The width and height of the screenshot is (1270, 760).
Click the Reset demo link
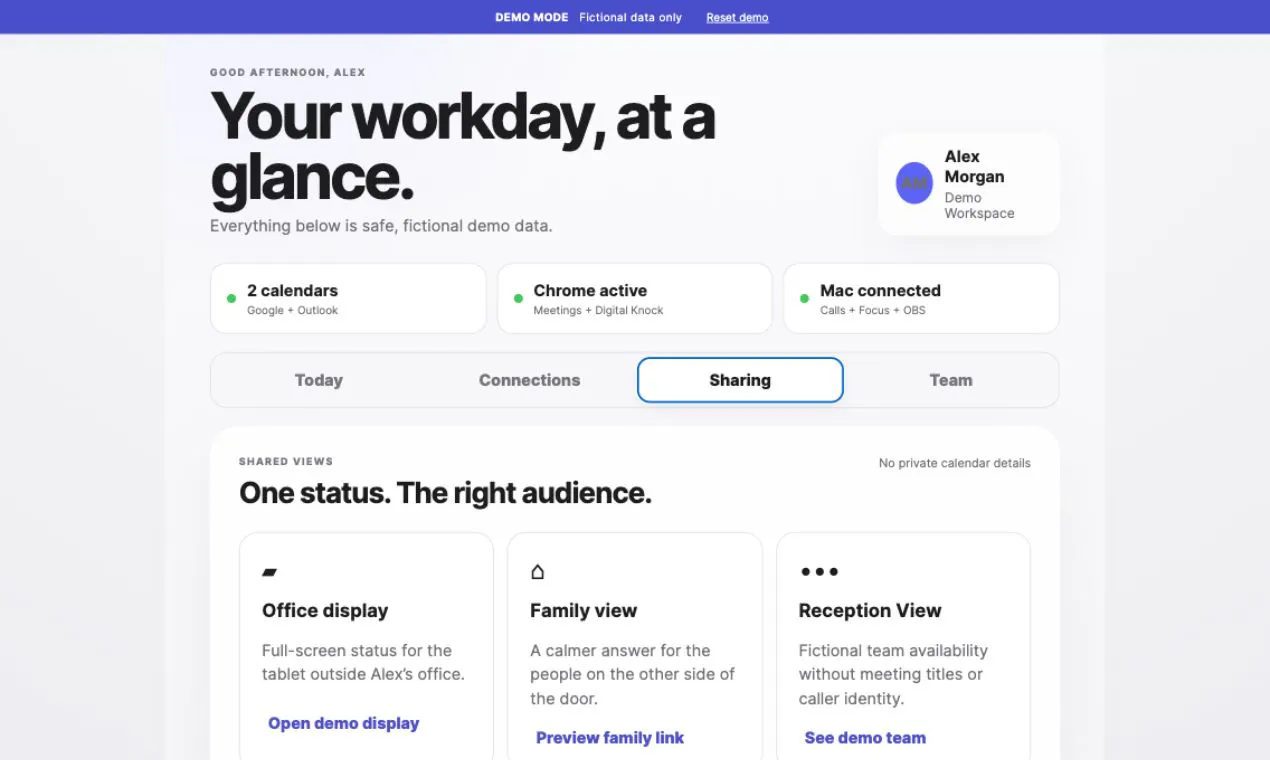[737, 17]
